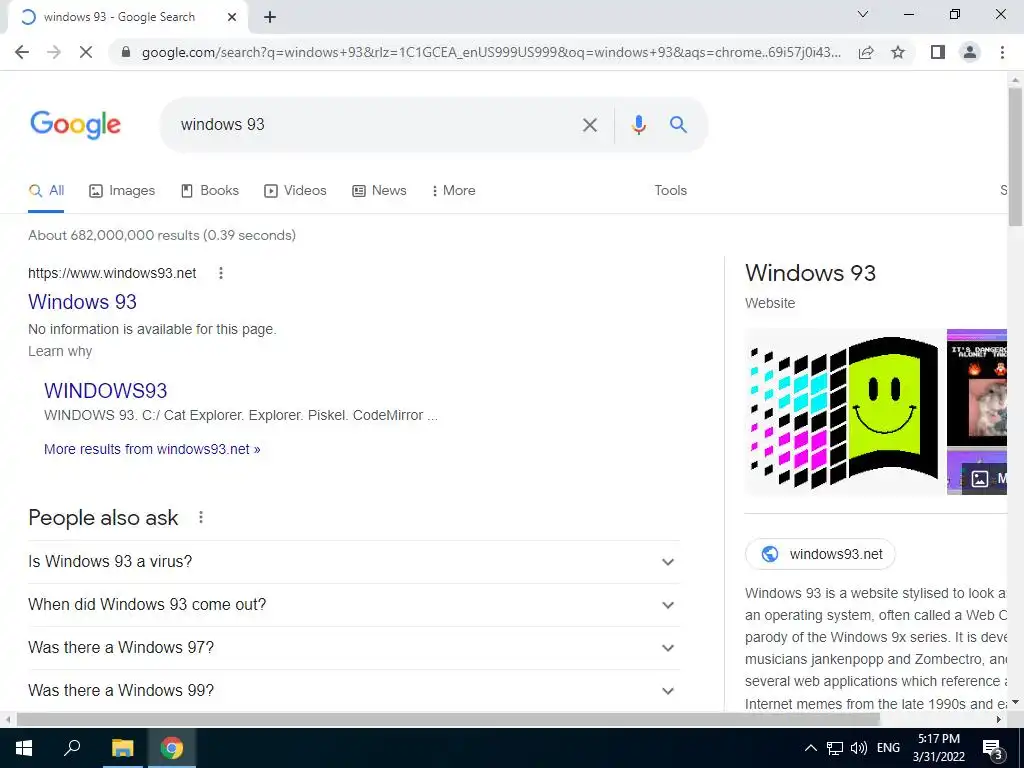Open the Windows 93 result link
1024x768 pixels.
pyautogui.click(x=82, y=302)
